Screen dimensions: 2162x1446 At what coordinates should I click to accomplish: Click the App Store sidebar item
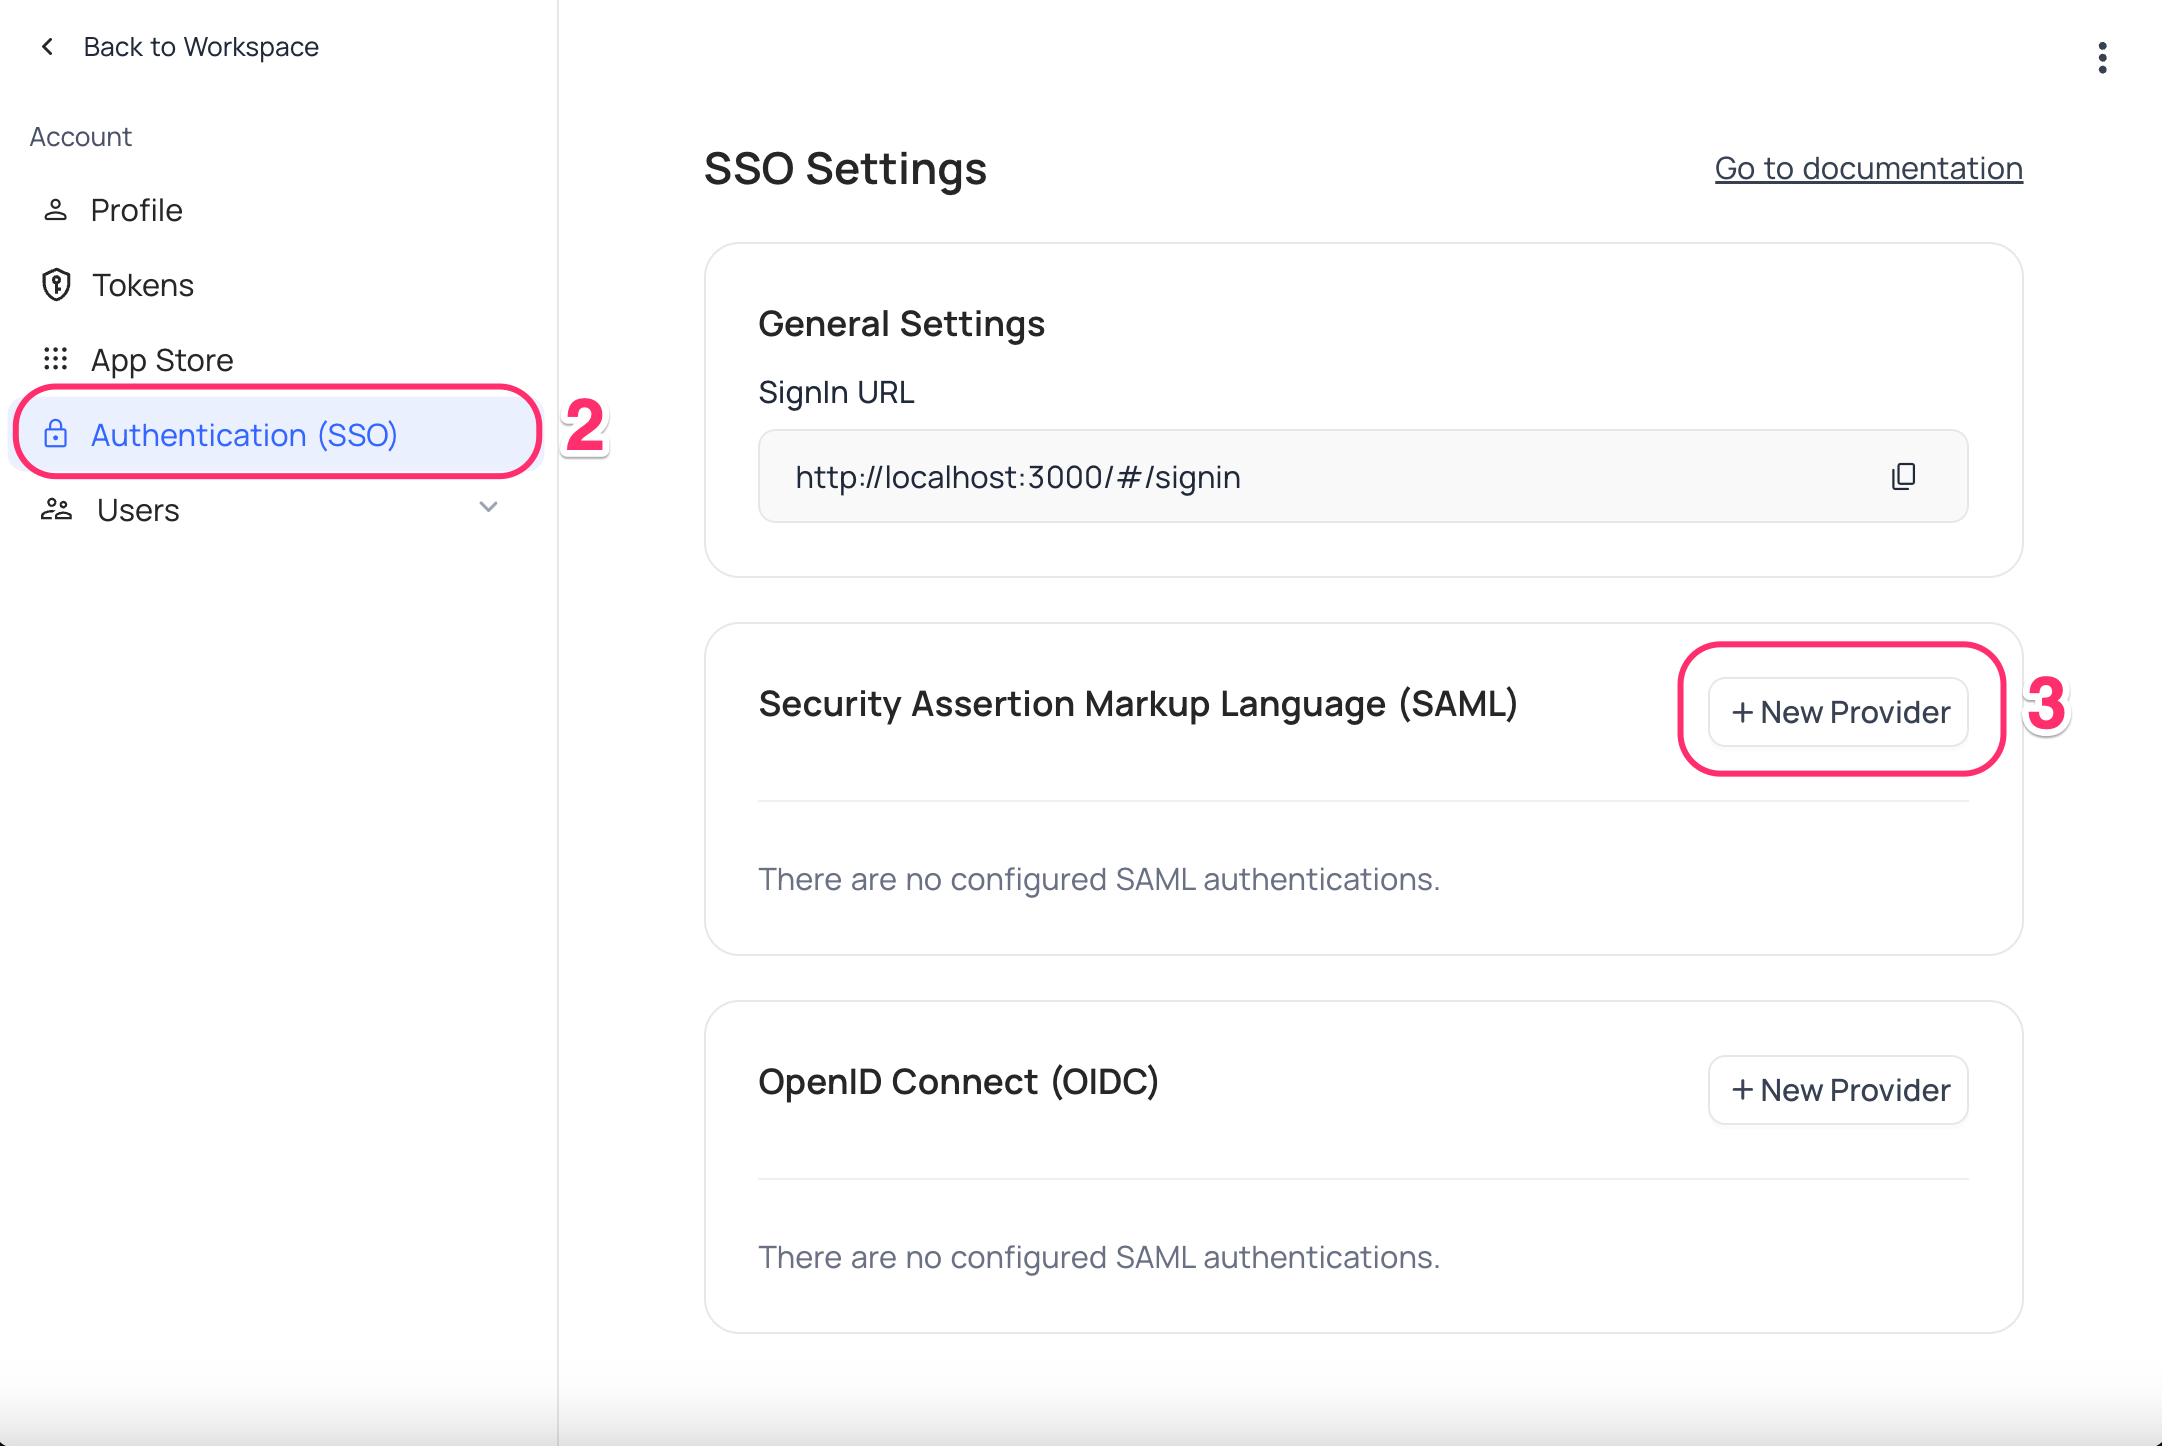[160, 358]
